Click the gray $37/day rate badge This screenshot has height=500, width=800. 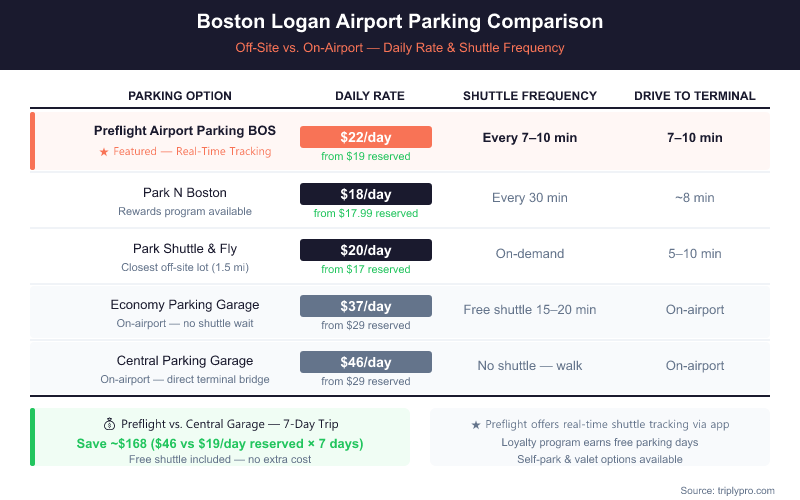(366, 306)
